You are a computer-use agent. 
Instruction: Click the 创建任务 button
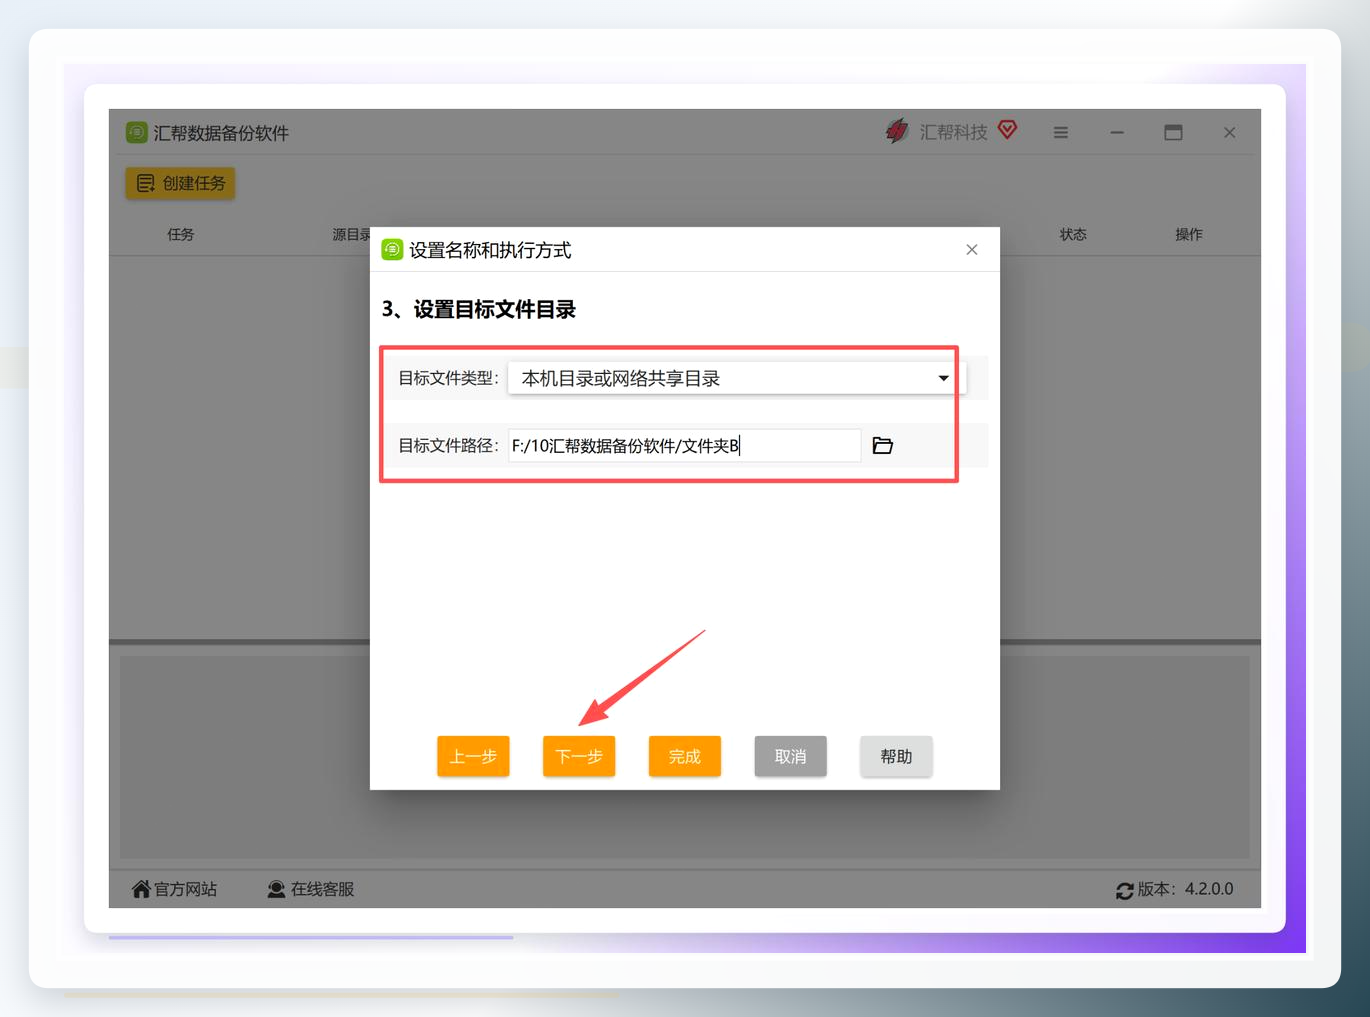click(x=180, y=183)
